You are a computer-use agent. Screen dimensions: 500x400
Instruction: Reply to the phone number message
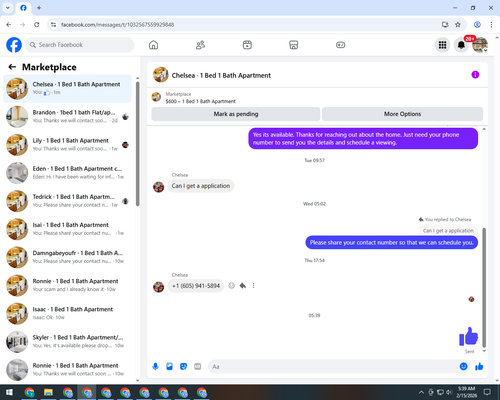[243, 286]
